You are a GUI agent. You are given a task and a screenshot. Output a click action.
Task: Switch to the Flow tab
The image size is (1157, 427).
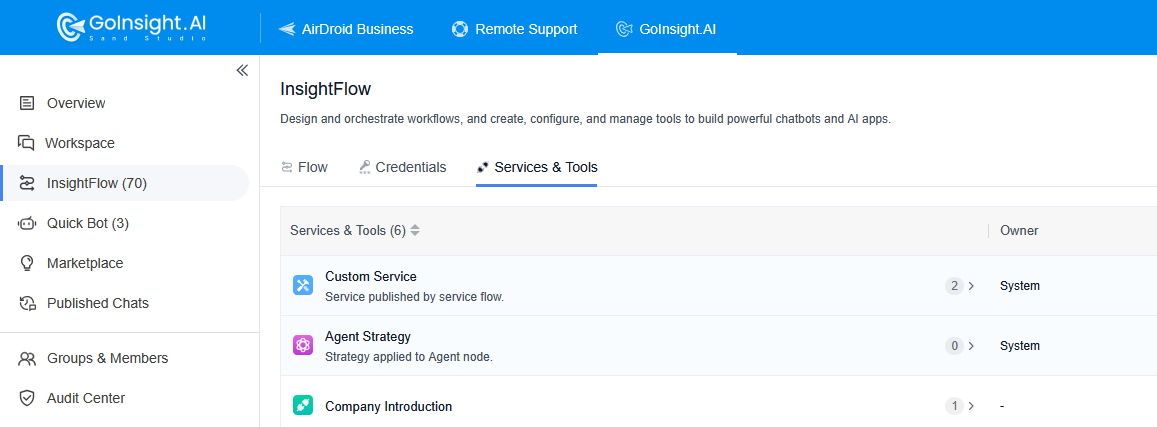(305, 167)
